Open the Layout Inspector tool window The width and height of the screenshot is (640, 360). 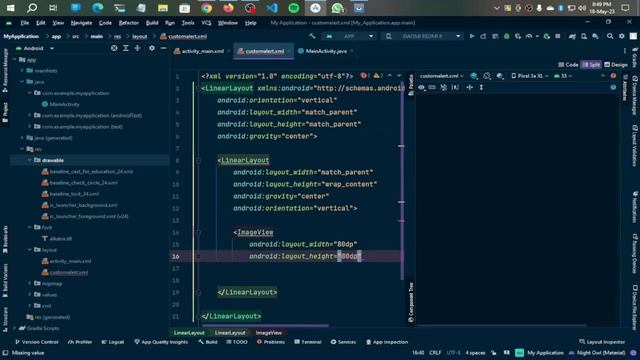(x=602, y=342)
